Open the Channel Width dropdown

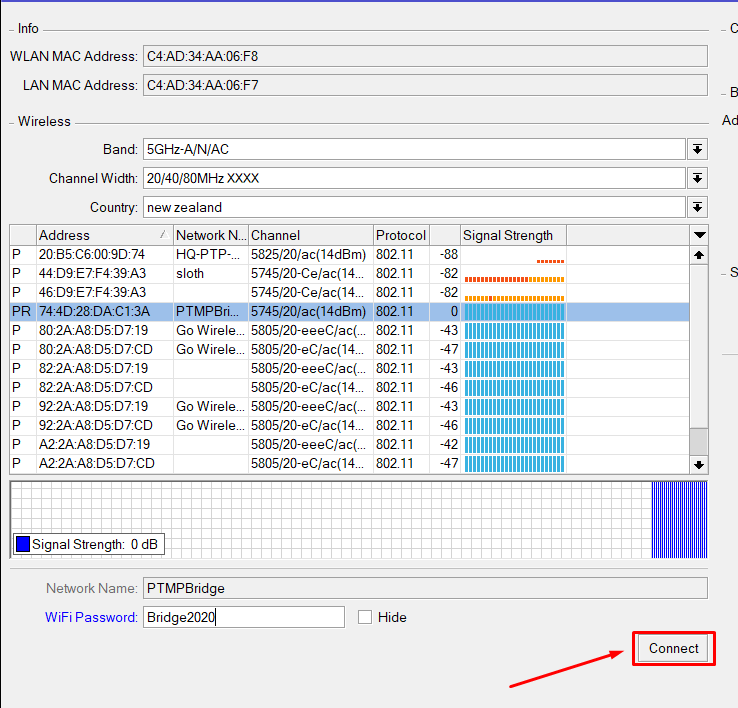697,178
